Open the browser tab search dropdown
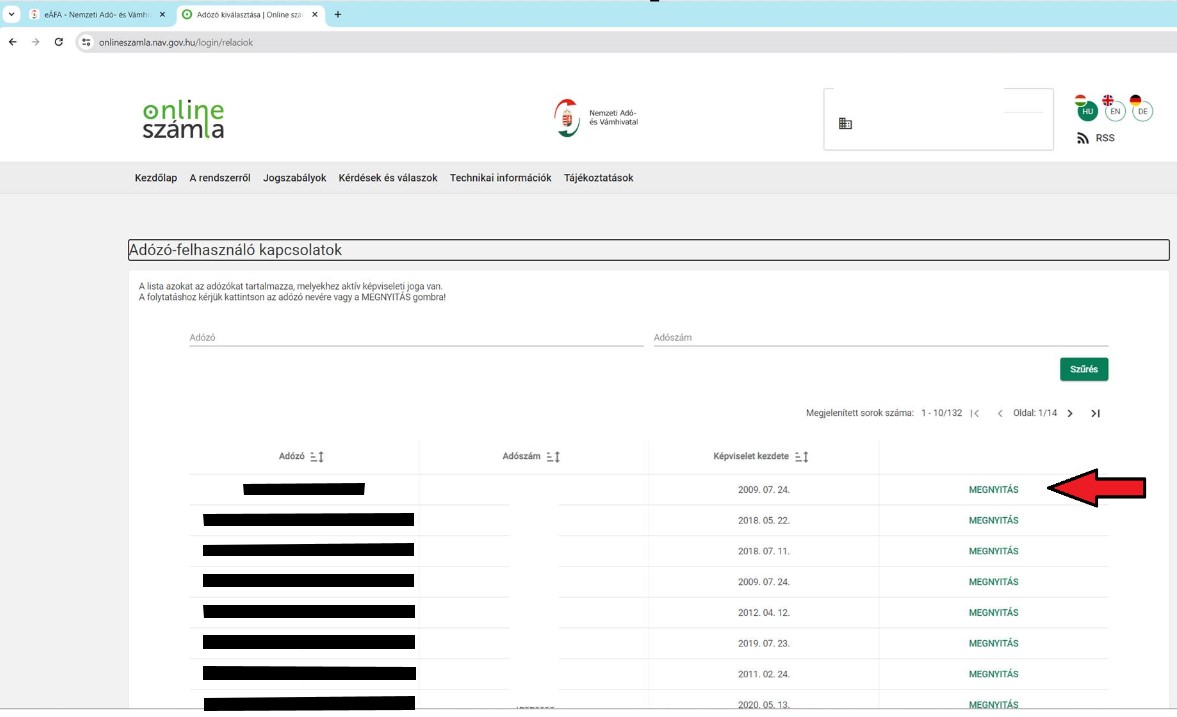Screen dimensions: 1177x717 coord(11,14)
